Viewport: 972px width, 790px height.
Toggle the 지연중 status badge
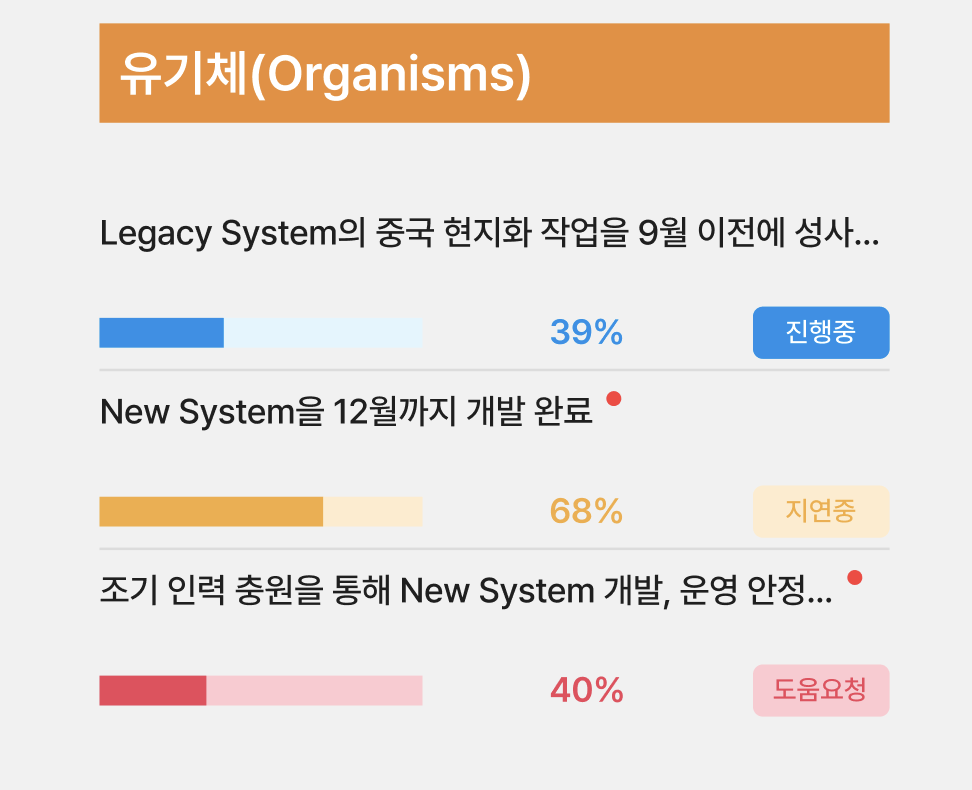point(820,511)
